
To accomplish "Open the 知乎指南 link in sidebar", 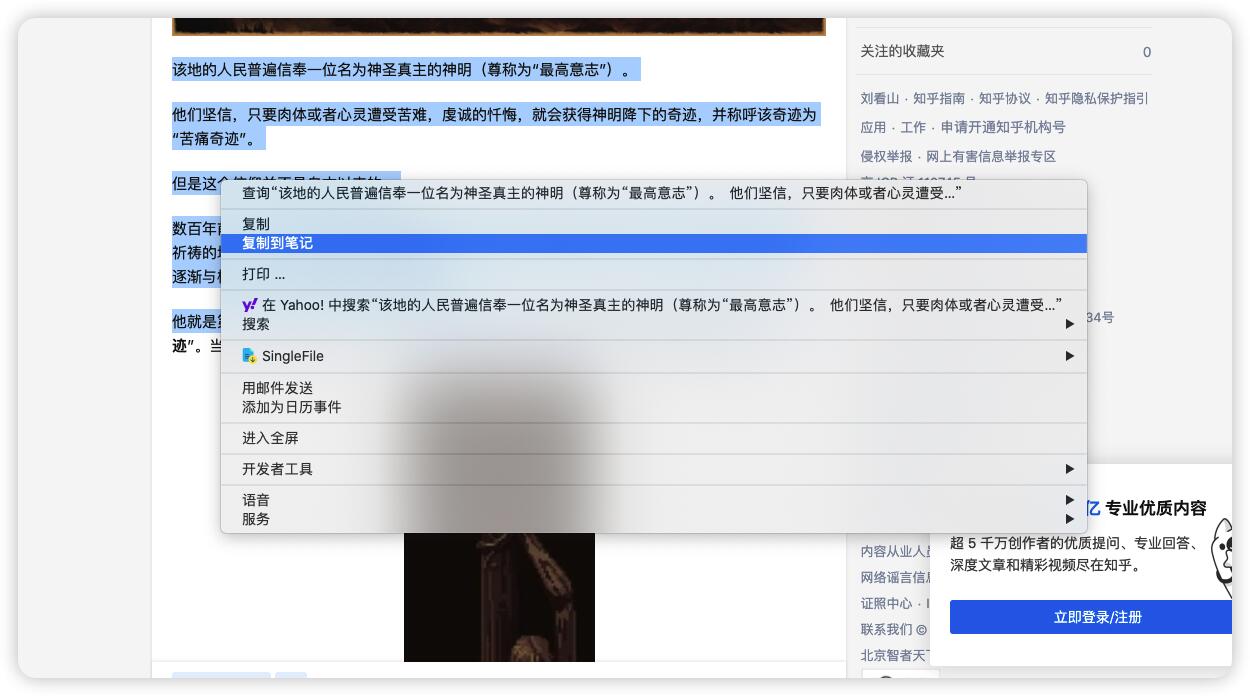I will coord(939,98).
